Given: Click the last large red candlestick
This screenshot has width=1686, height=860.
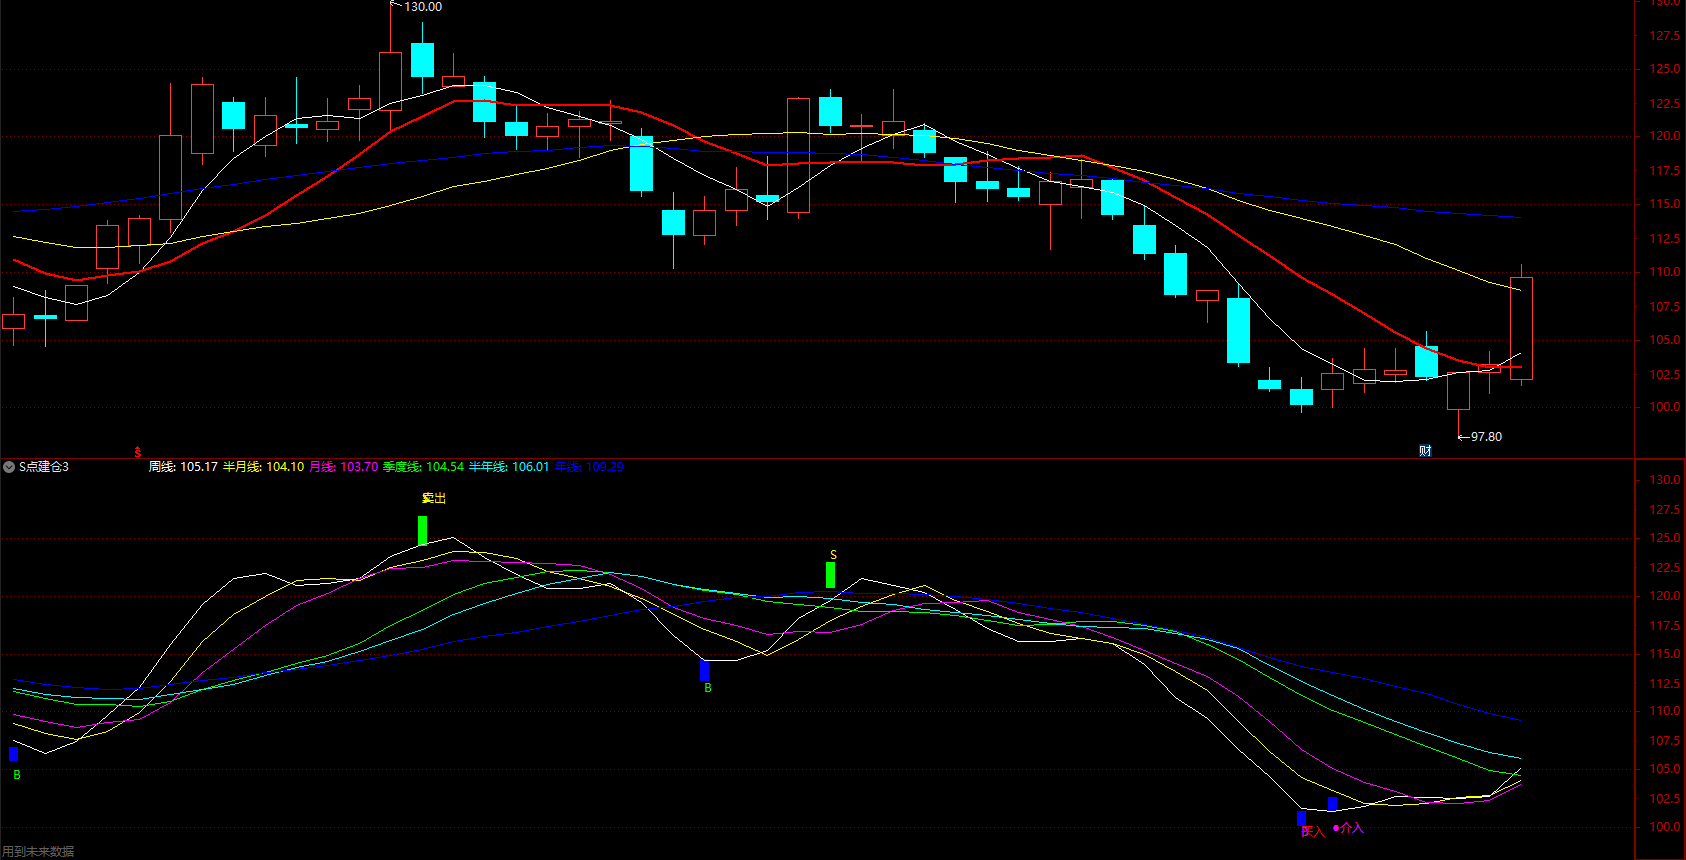Looking at the screenshot, I should (x=1521, y=328).
